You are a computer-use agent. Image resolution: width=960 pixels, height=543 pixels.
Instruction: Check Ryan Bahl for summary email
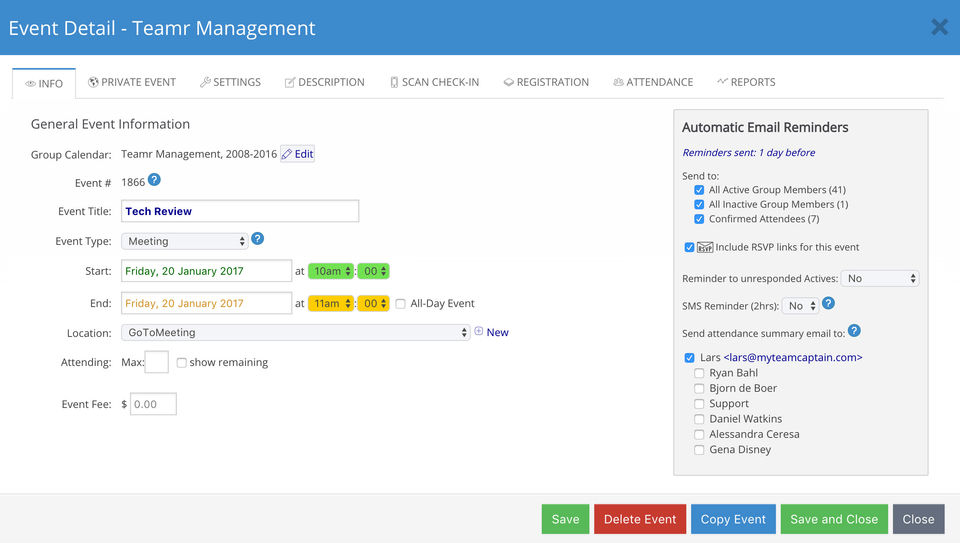[x=699, y=373]
